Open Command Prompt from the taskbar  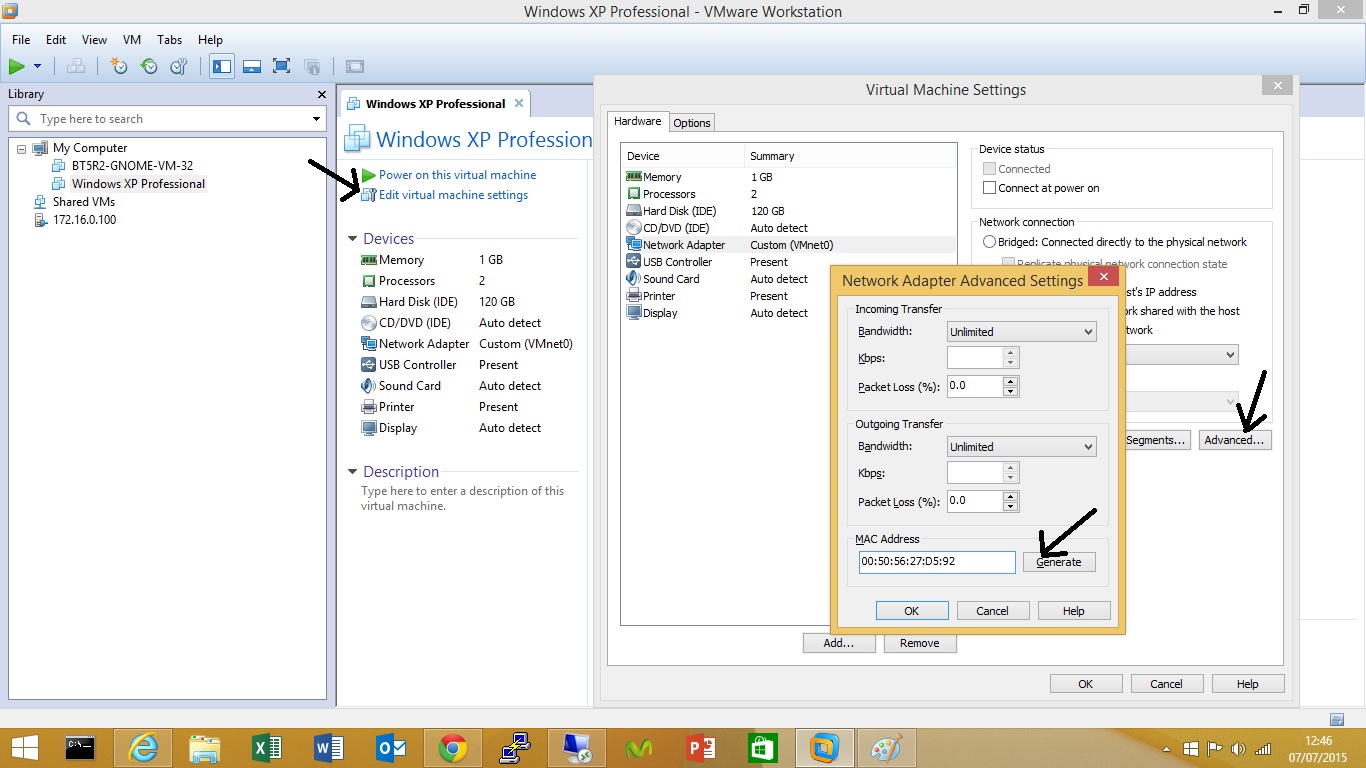coord(81,748)
